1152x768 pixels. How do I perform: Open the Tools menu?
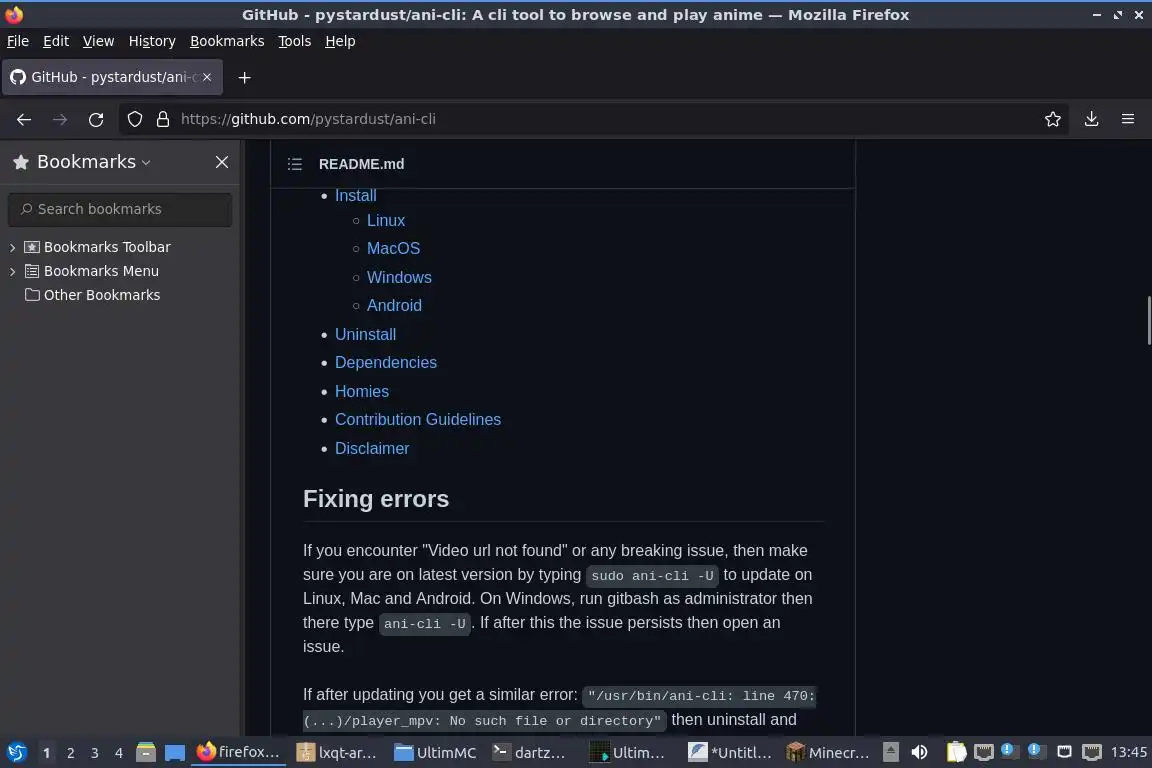[x=295, y=41]
